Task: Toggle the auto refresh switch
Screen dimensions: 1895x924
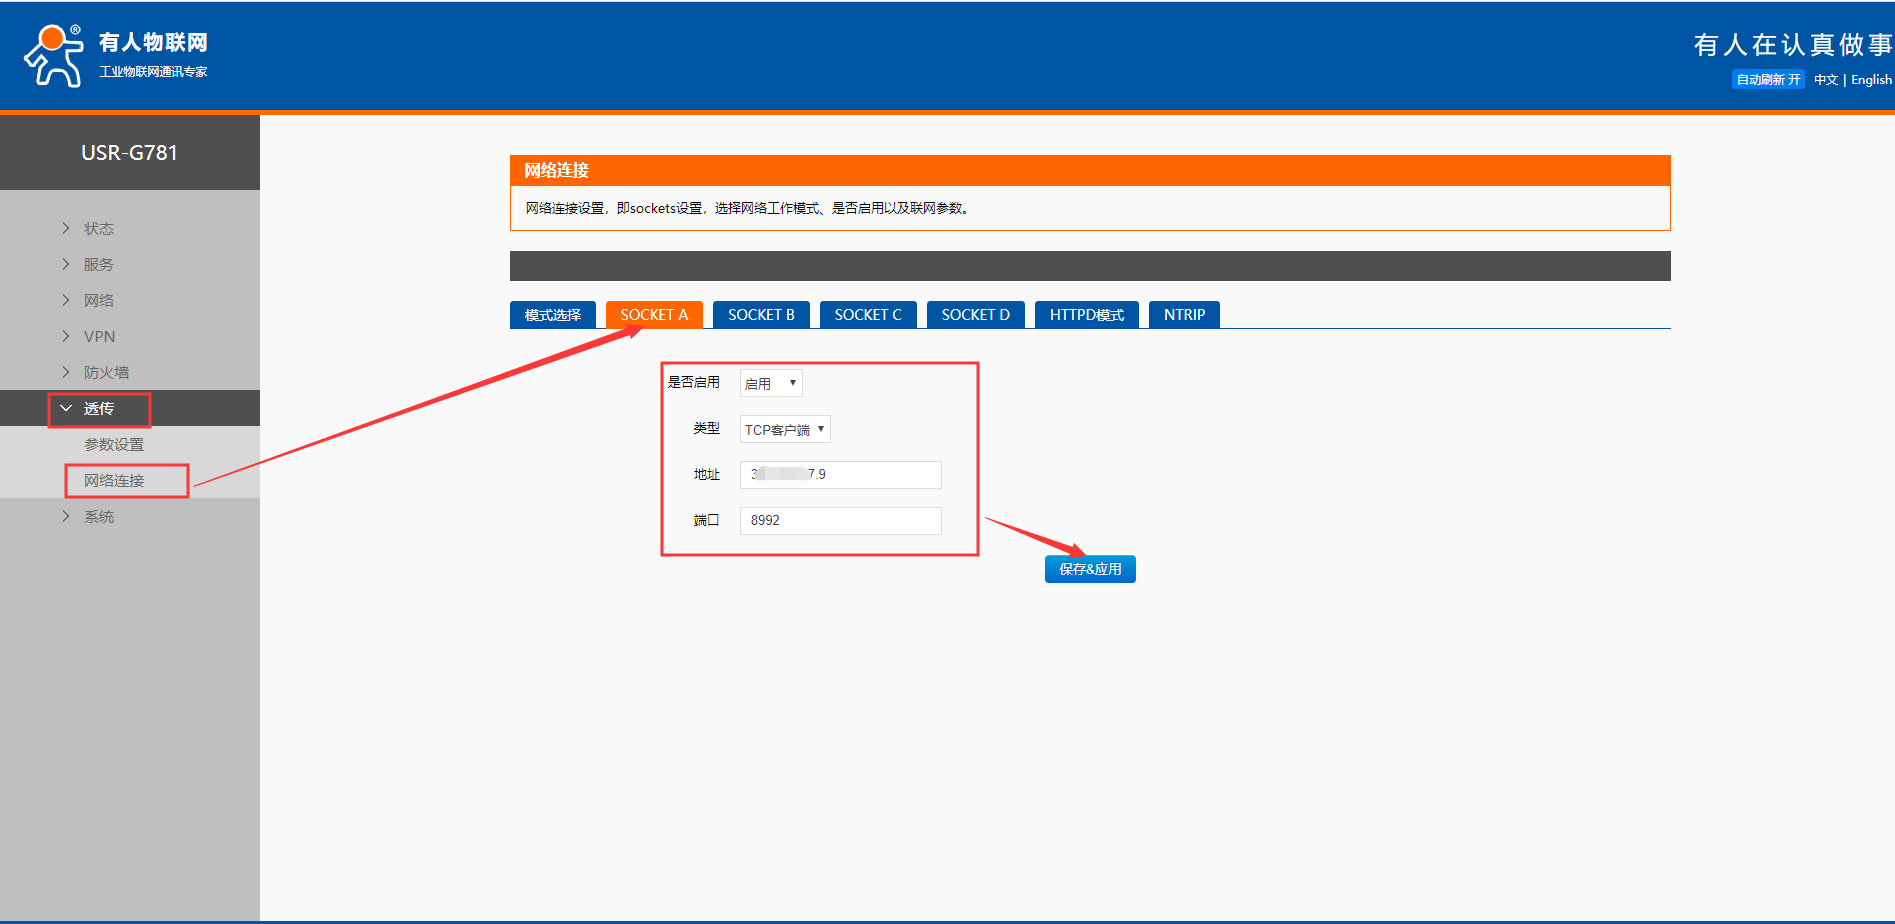Action: 1767,80
